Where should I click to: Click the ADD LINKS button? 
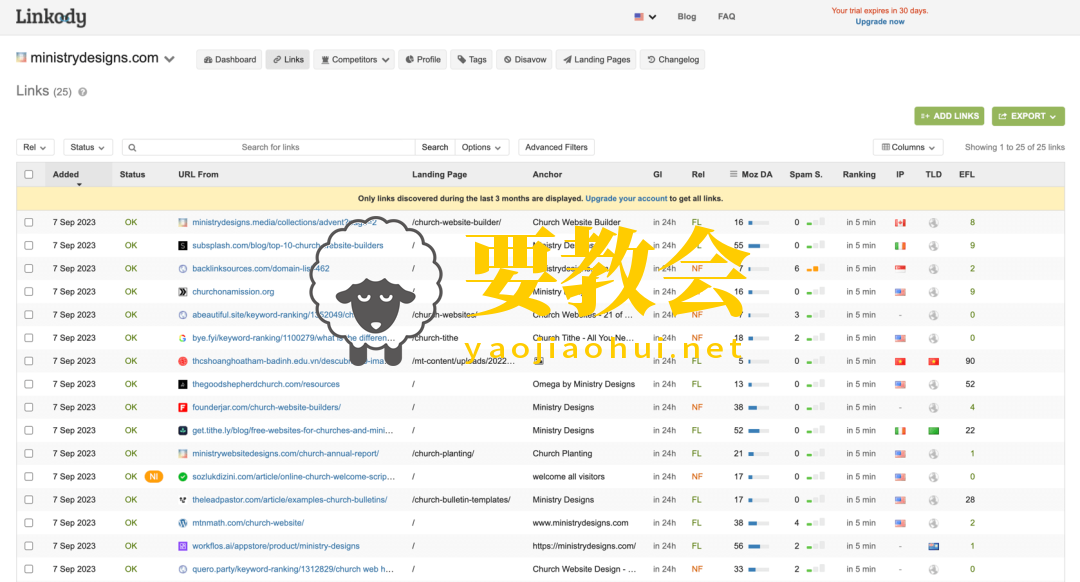[x=949, y=116]
